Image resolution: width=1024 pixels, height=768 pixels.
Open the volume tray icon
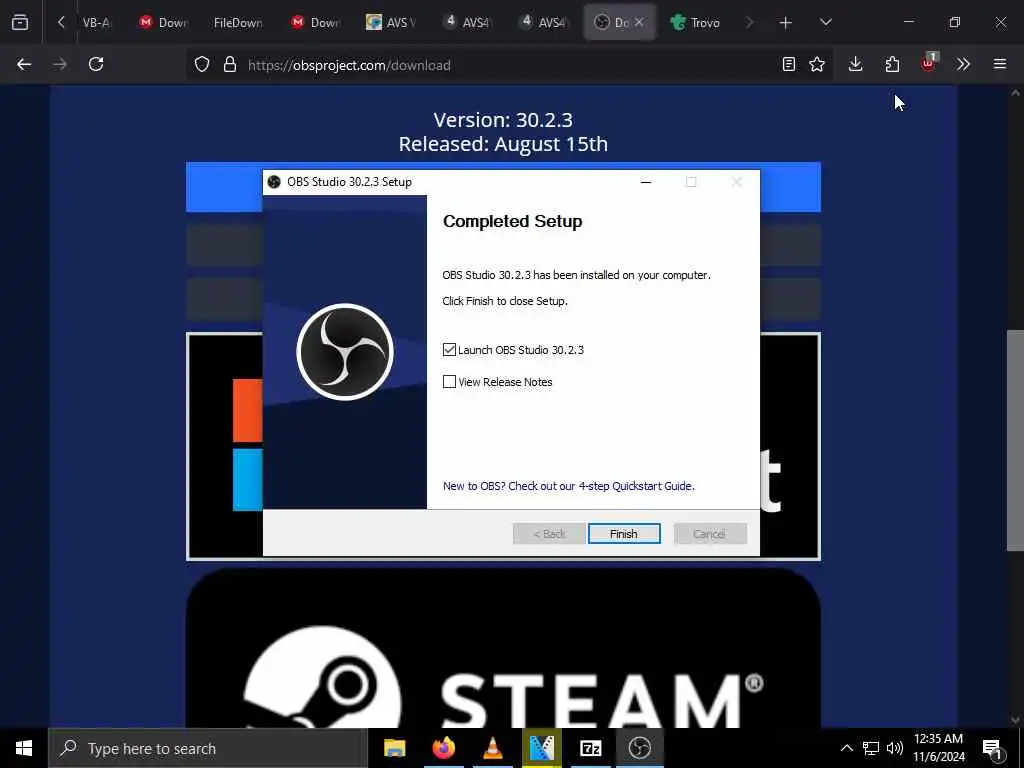895,748
